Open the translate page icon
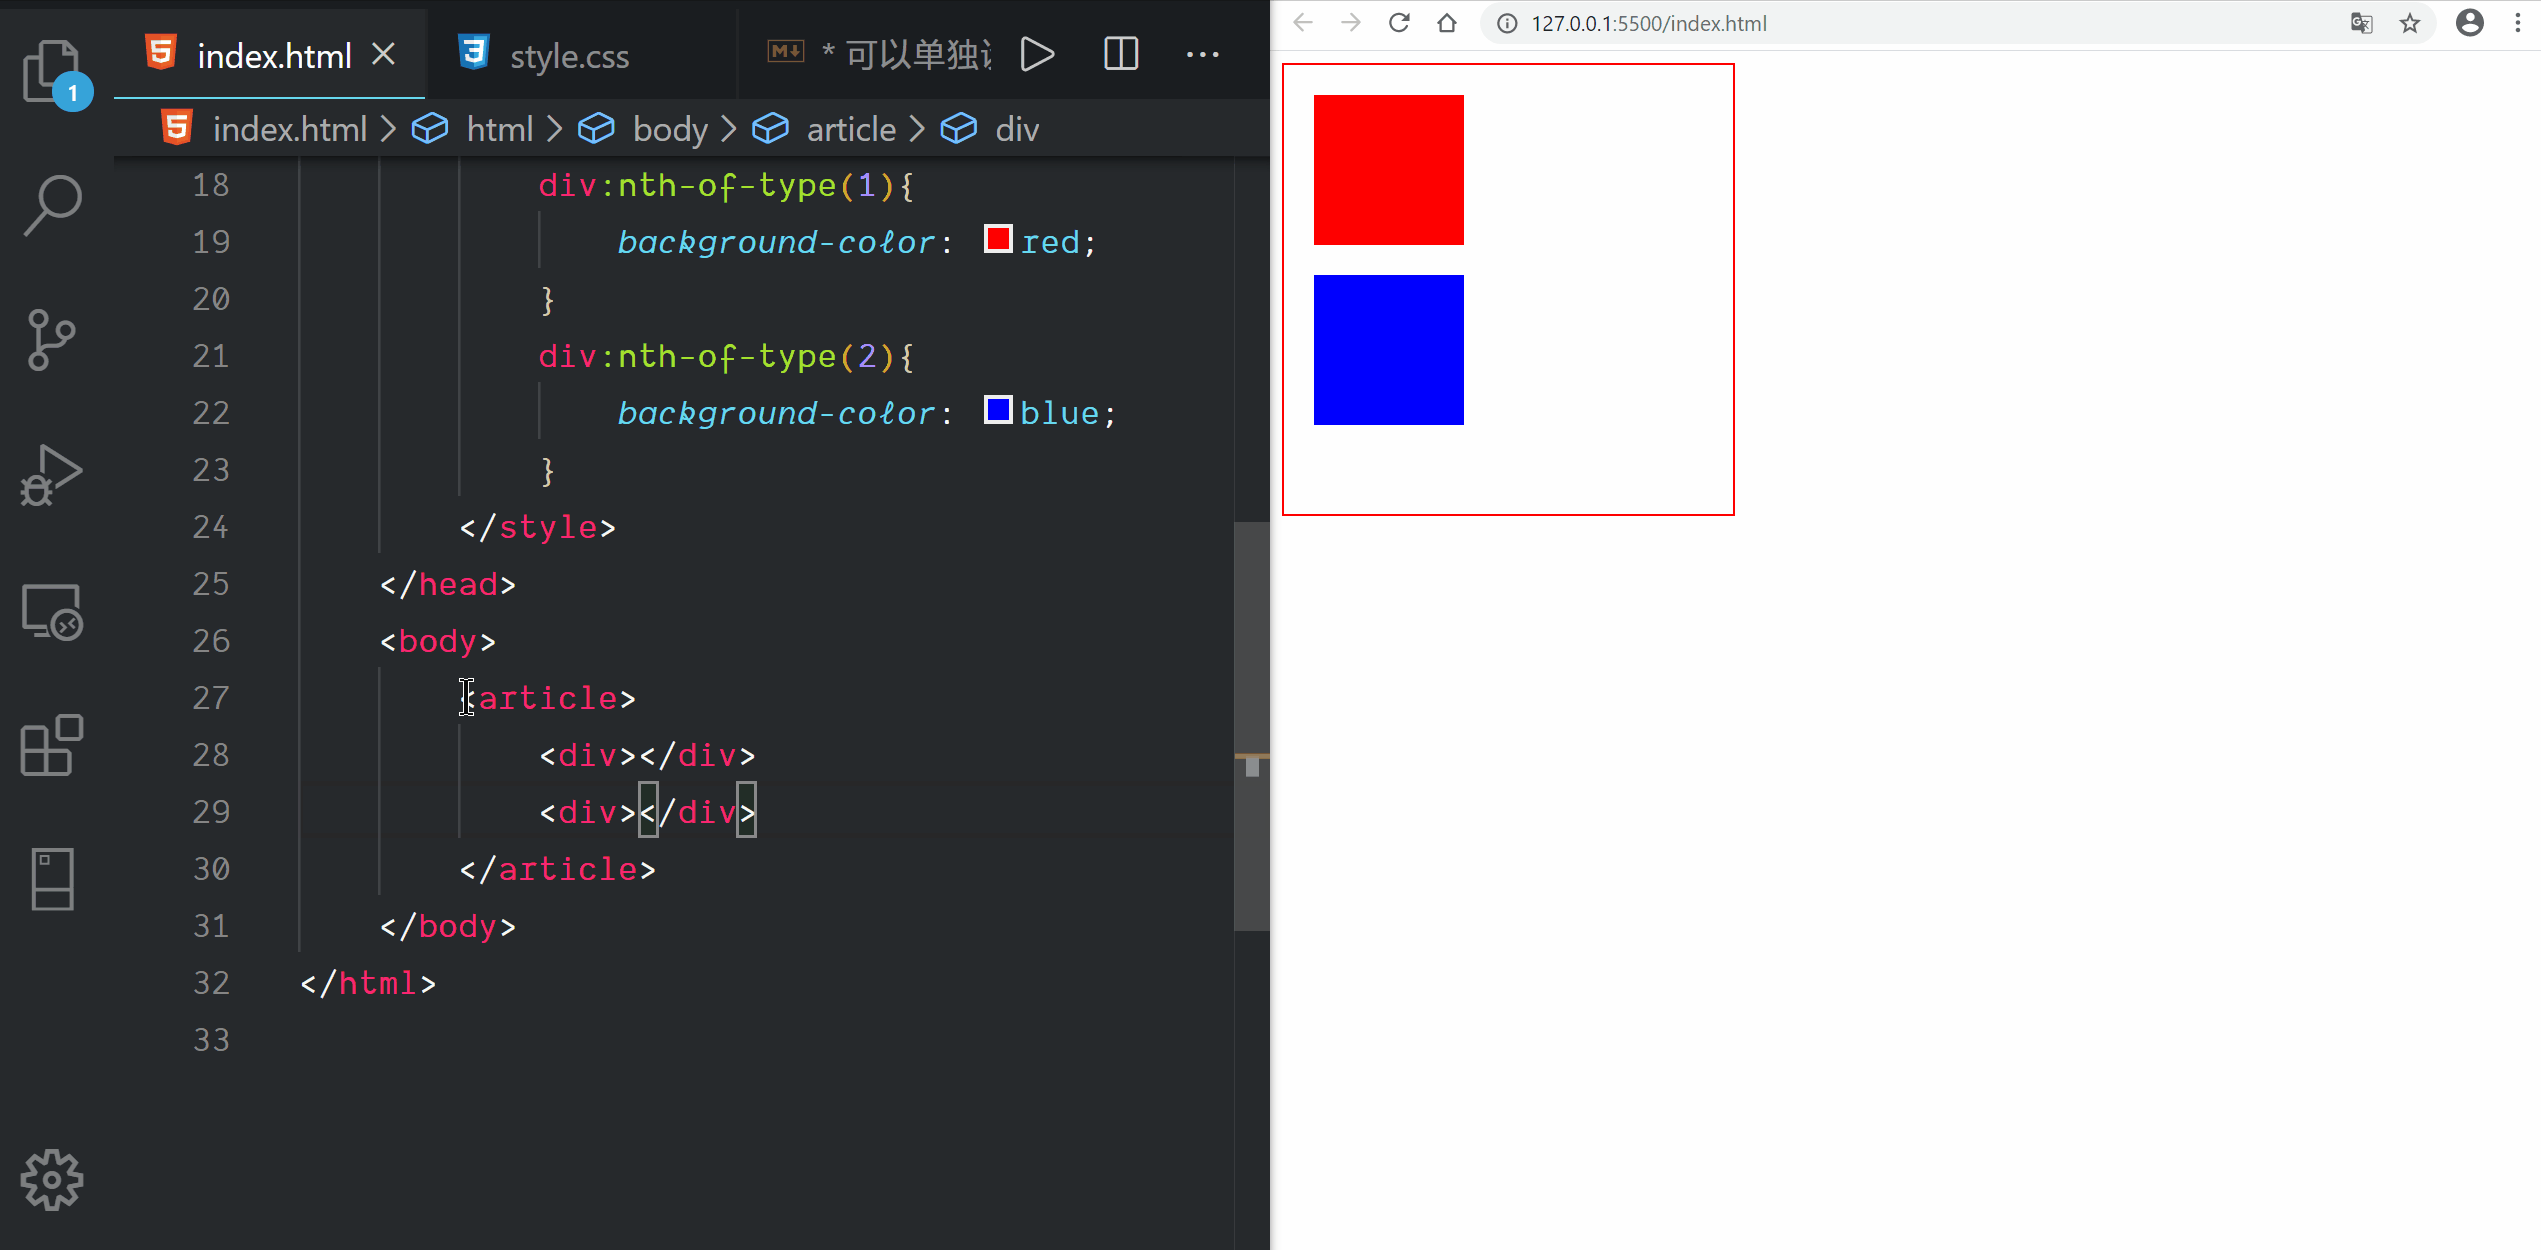Image resolution: width=2541 pixels, height=1250 pixels. coord(2362,23)
